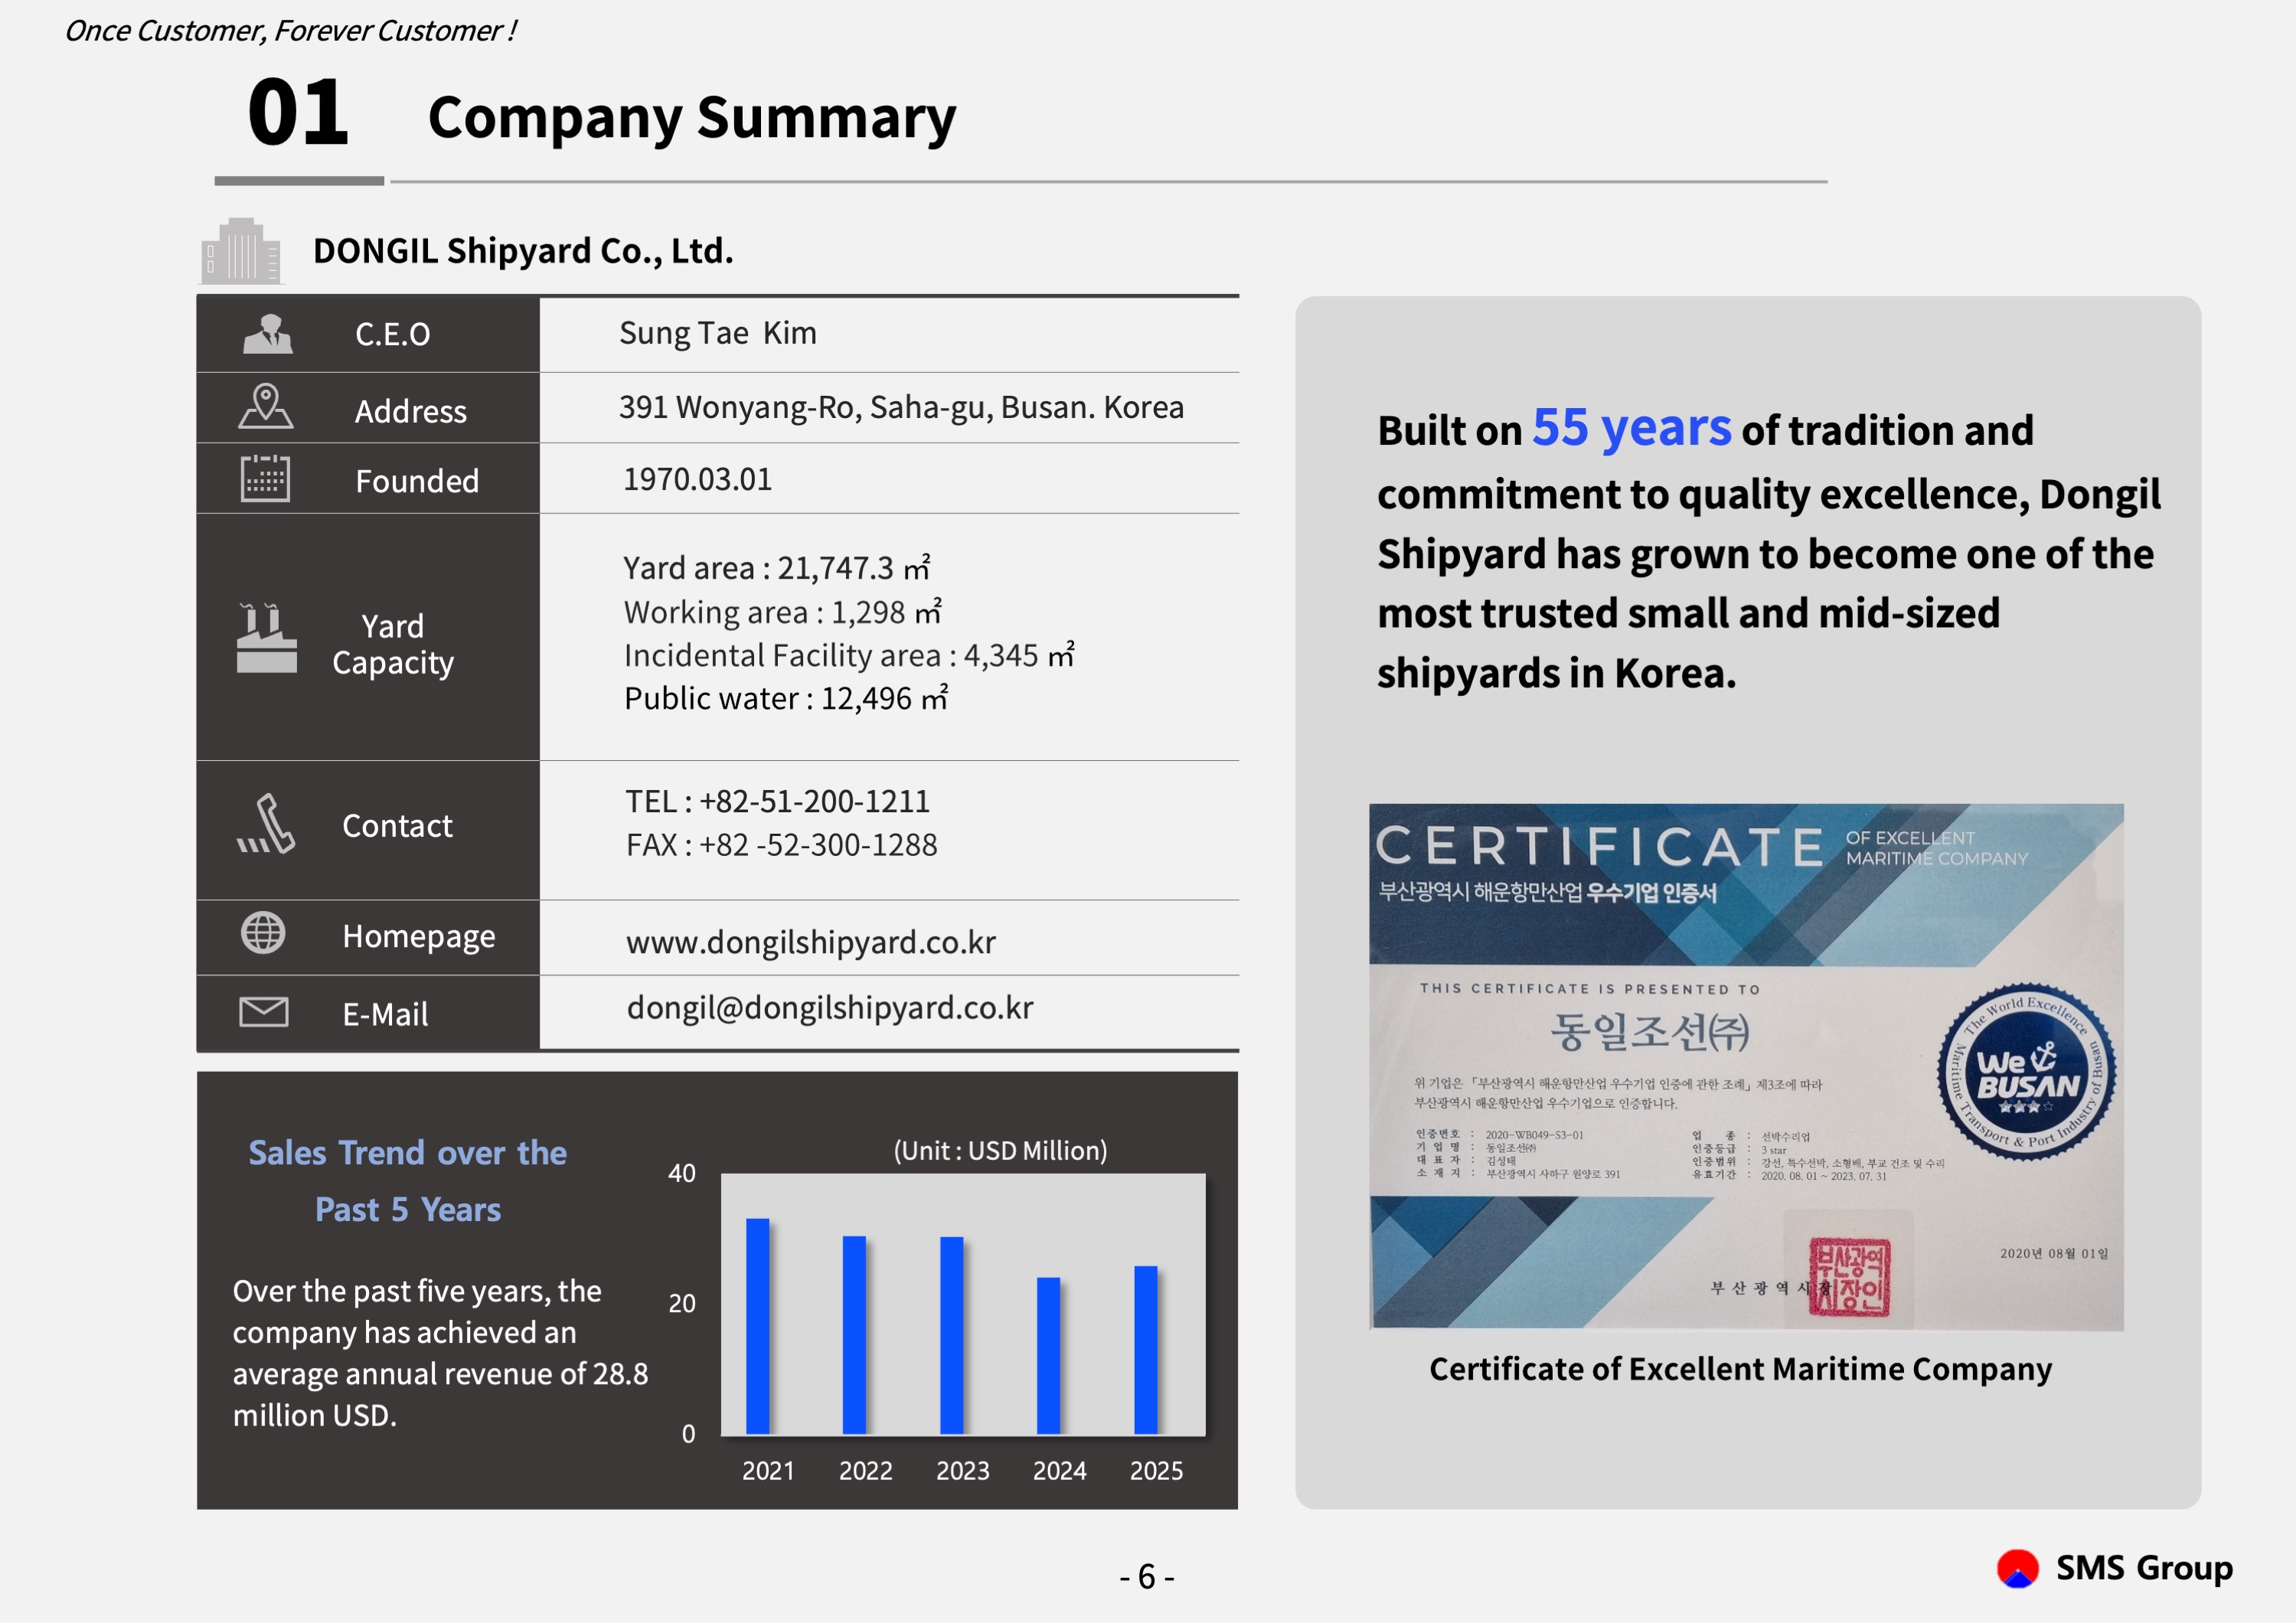Click the page number 6
The height and width of the screenshot is (1623, 2296).
tap(1147, 1577)
